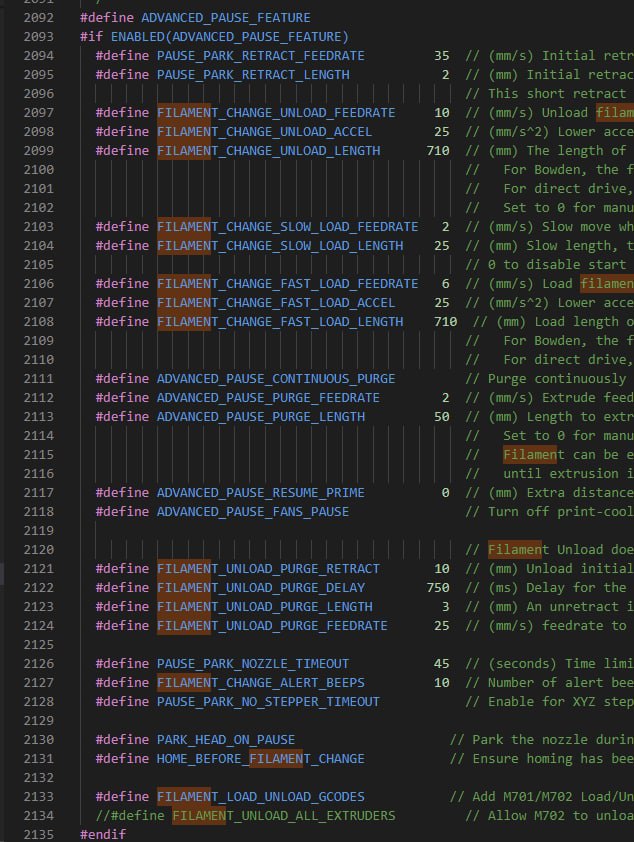The width and height of the screenshot is (634, 842).
Task: Click FILAMENT_LOAD_UNLOAD_GCODES macro name
Action: coord(260,797)
